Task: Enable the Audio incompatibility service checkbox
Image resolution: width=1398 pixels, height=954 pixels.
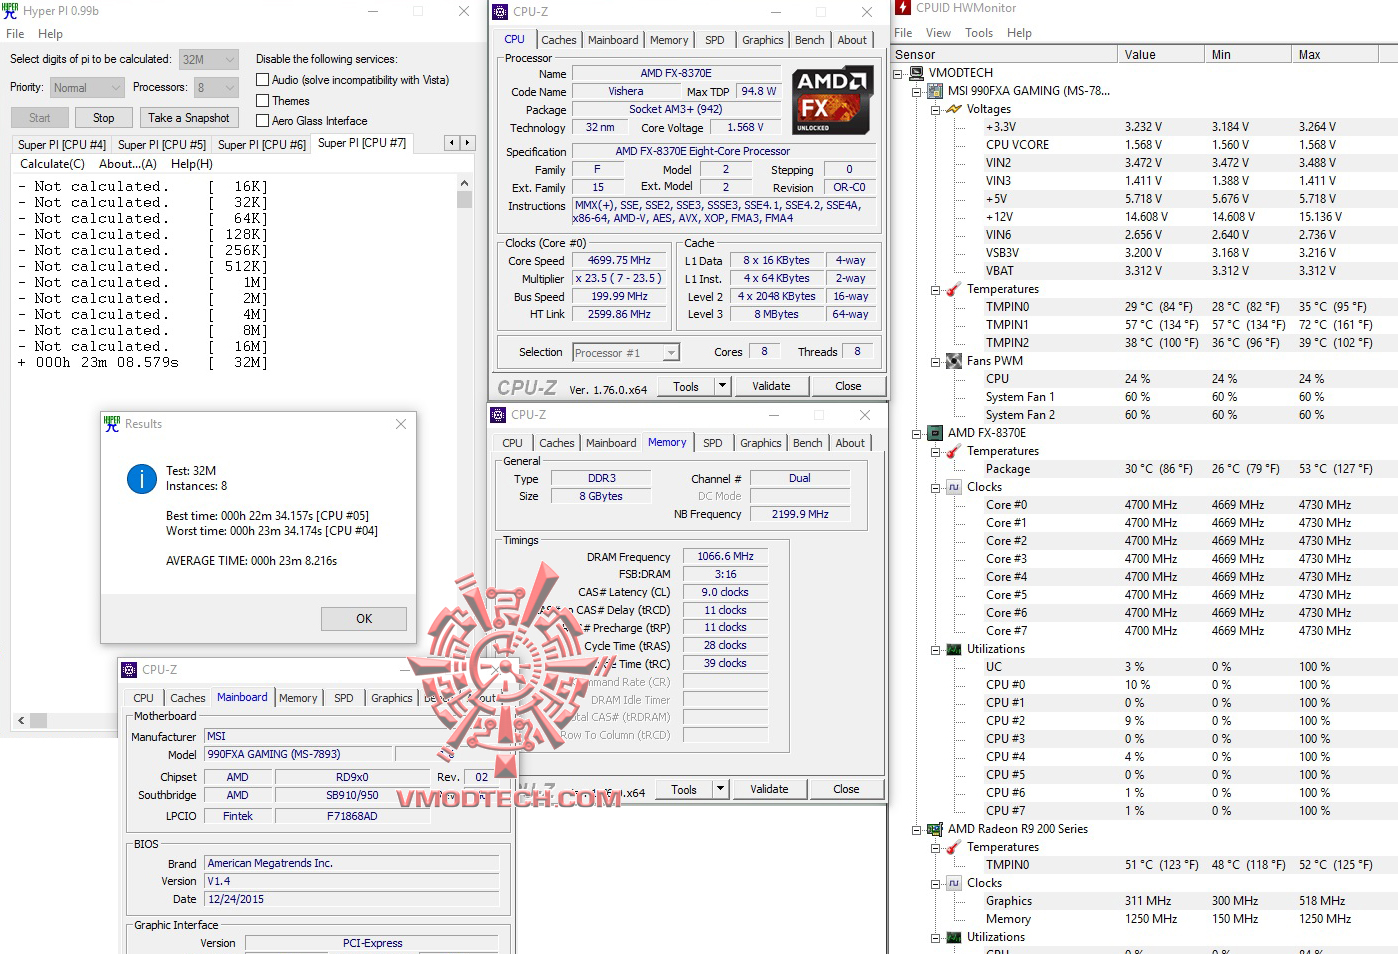Action: click(x=263, y=80)
